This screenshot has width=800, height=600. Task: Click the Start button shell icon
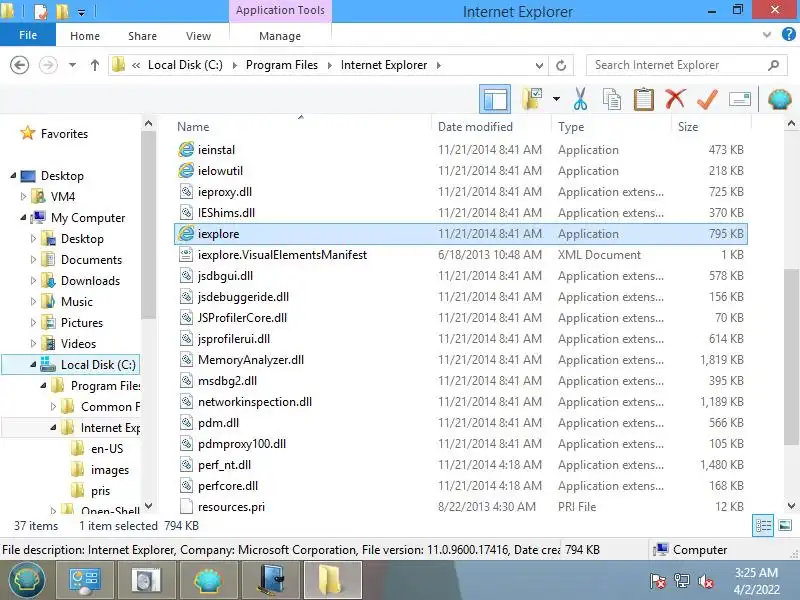click(27, 581)
